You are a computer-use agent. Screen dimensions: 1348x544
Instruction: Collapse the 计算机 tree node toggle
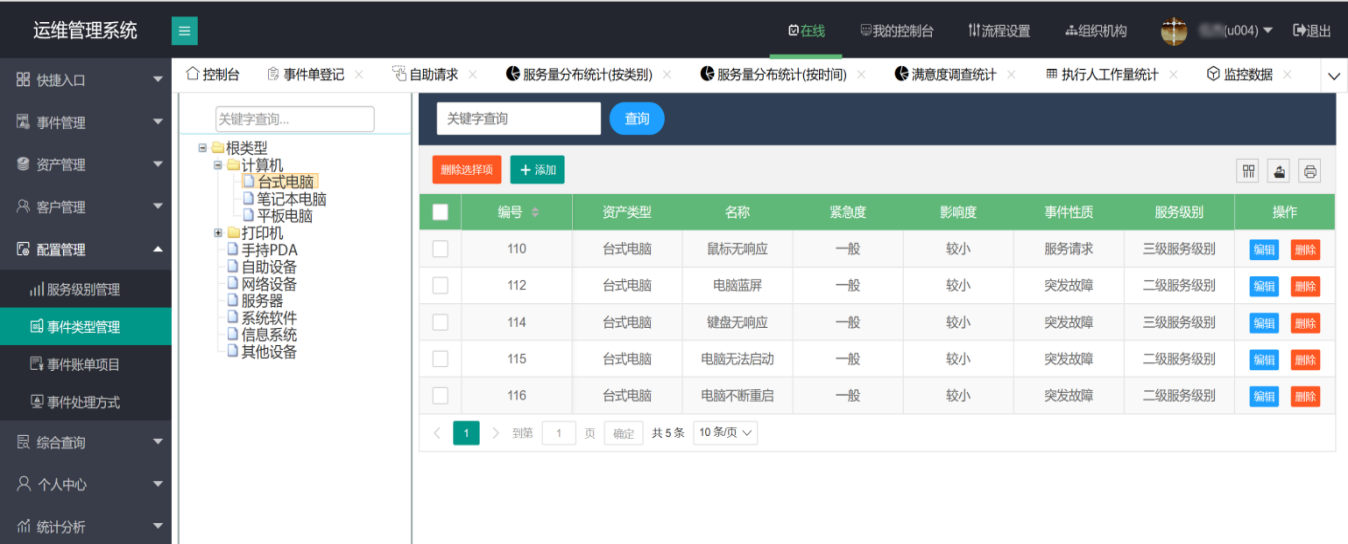point(218,165)
